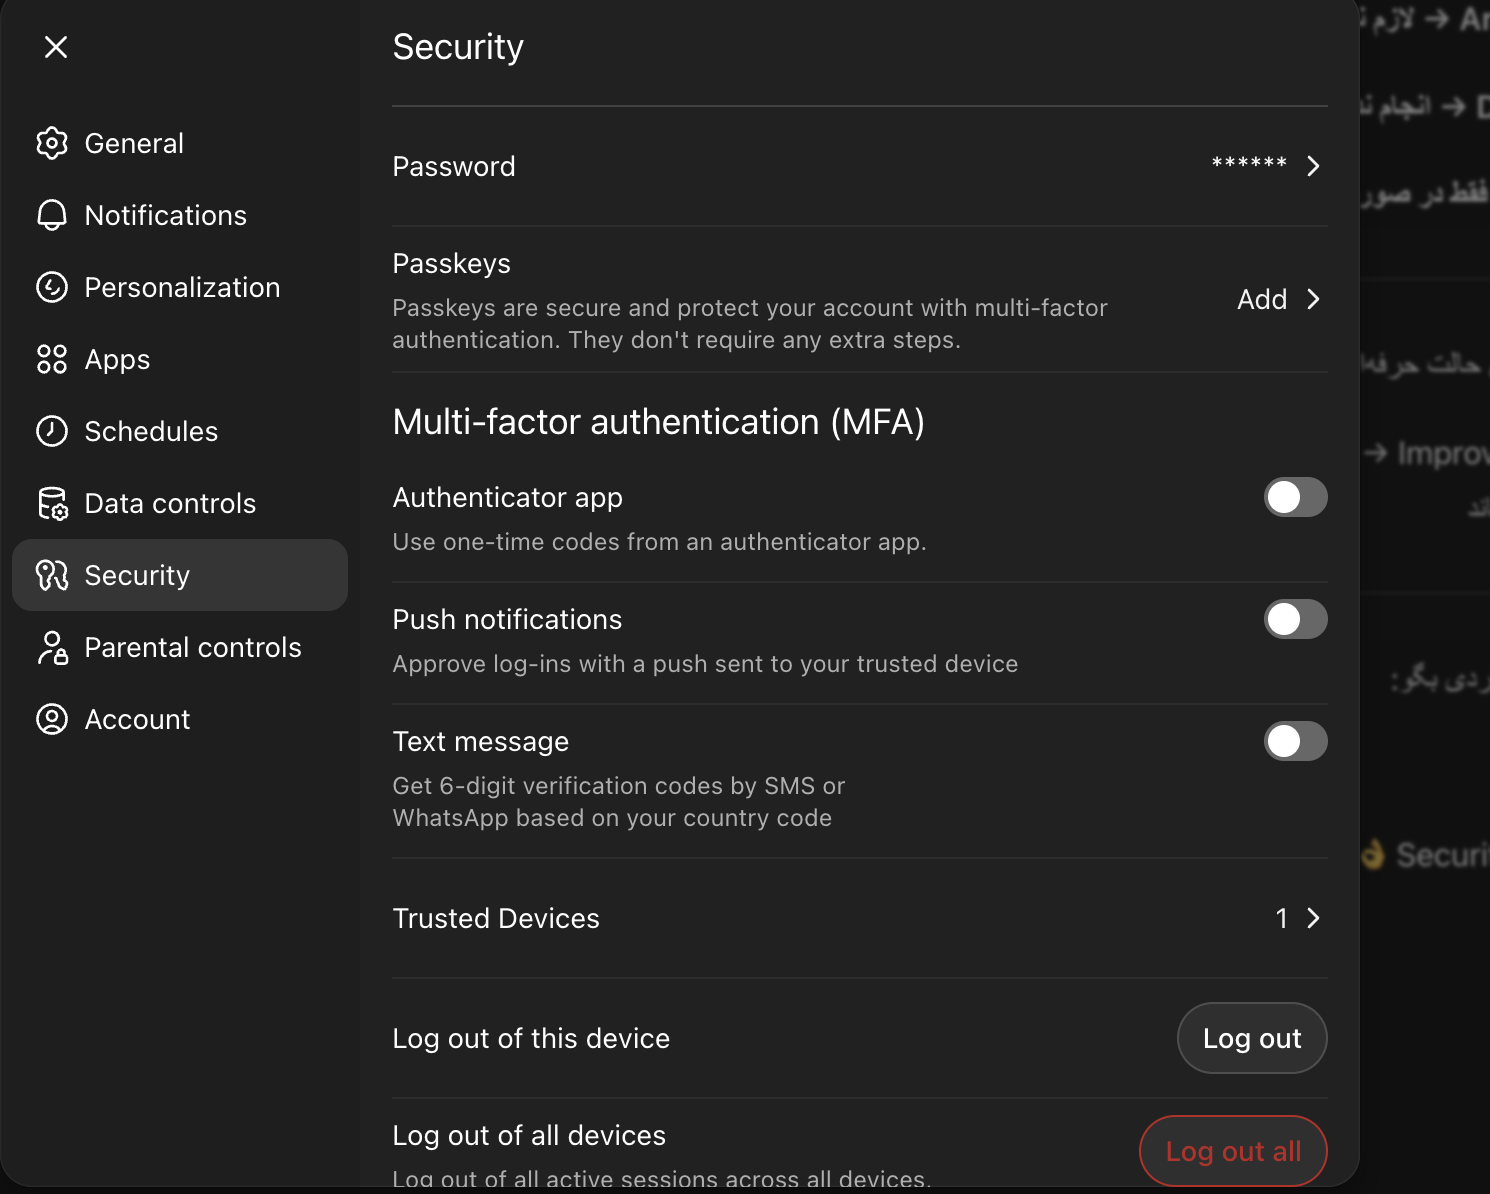Open Personalization via its sidebar icon
The image size is (1490, 1194).
tap(52, 287)
